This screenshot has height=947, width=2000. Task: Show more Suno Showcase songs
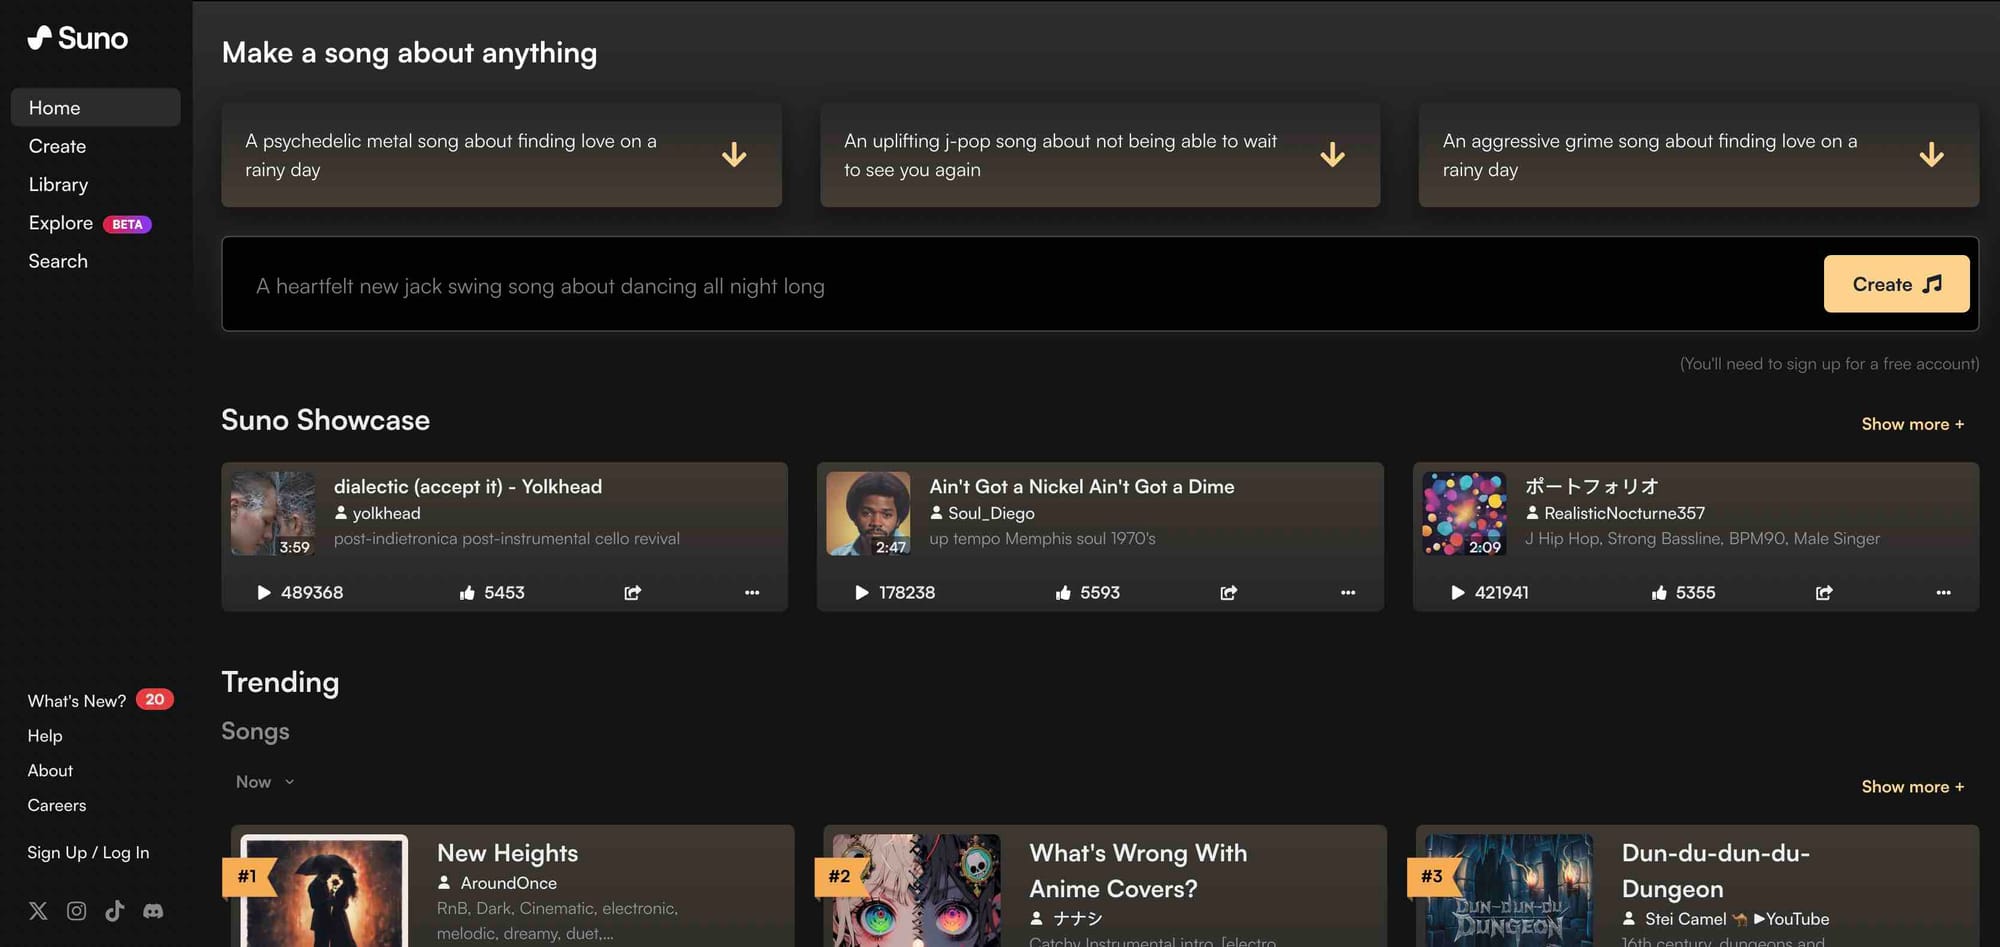point(1912,424)
